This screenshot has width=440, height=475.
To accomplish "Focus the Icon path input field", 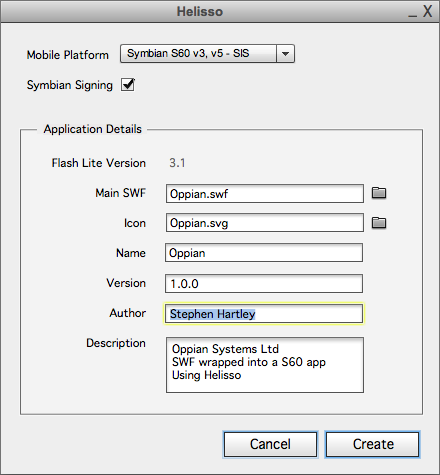I will point(265,223).
